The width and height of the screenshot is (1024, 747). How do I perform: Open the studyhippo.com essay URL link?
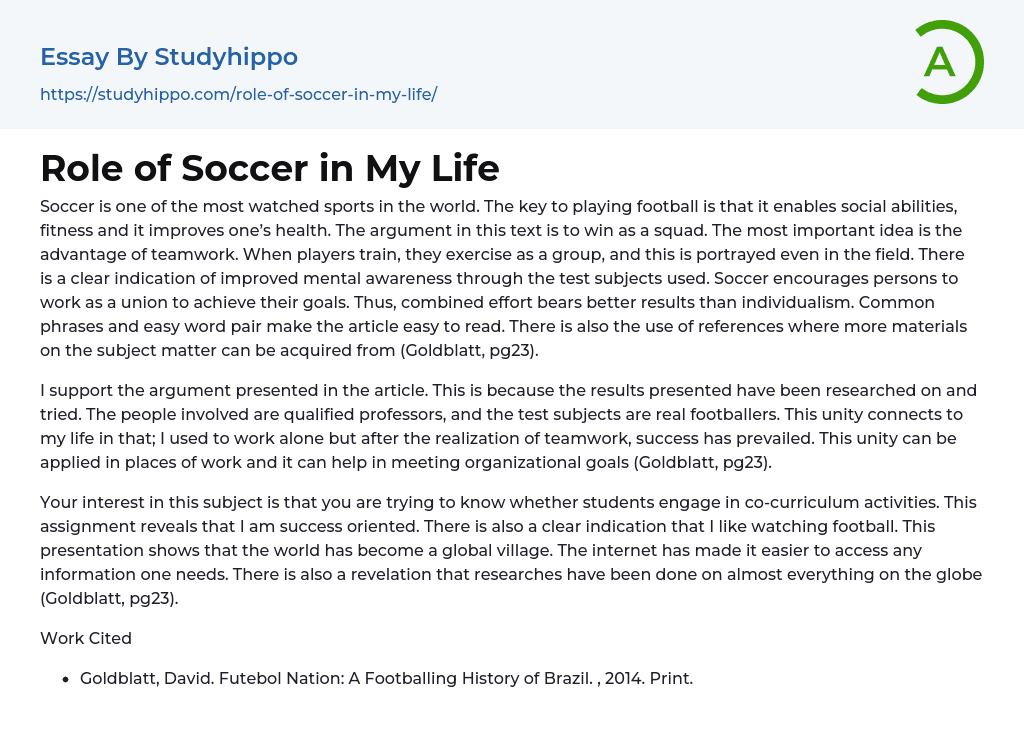(x=238, y=95)
